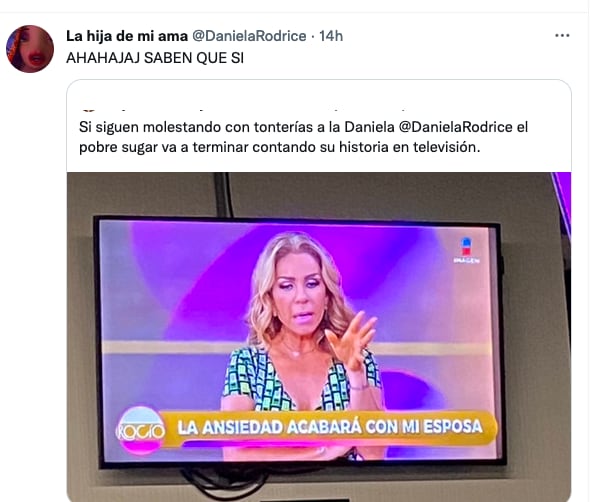
Task: Open La hija de mi ama's profile avatar
Action: click(x=30, y=49)
